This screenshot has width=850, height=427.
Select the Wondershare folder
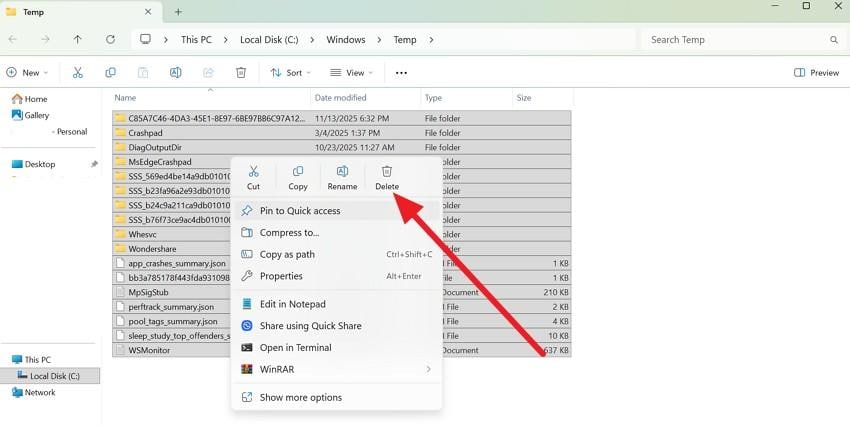tap(172, 249)
